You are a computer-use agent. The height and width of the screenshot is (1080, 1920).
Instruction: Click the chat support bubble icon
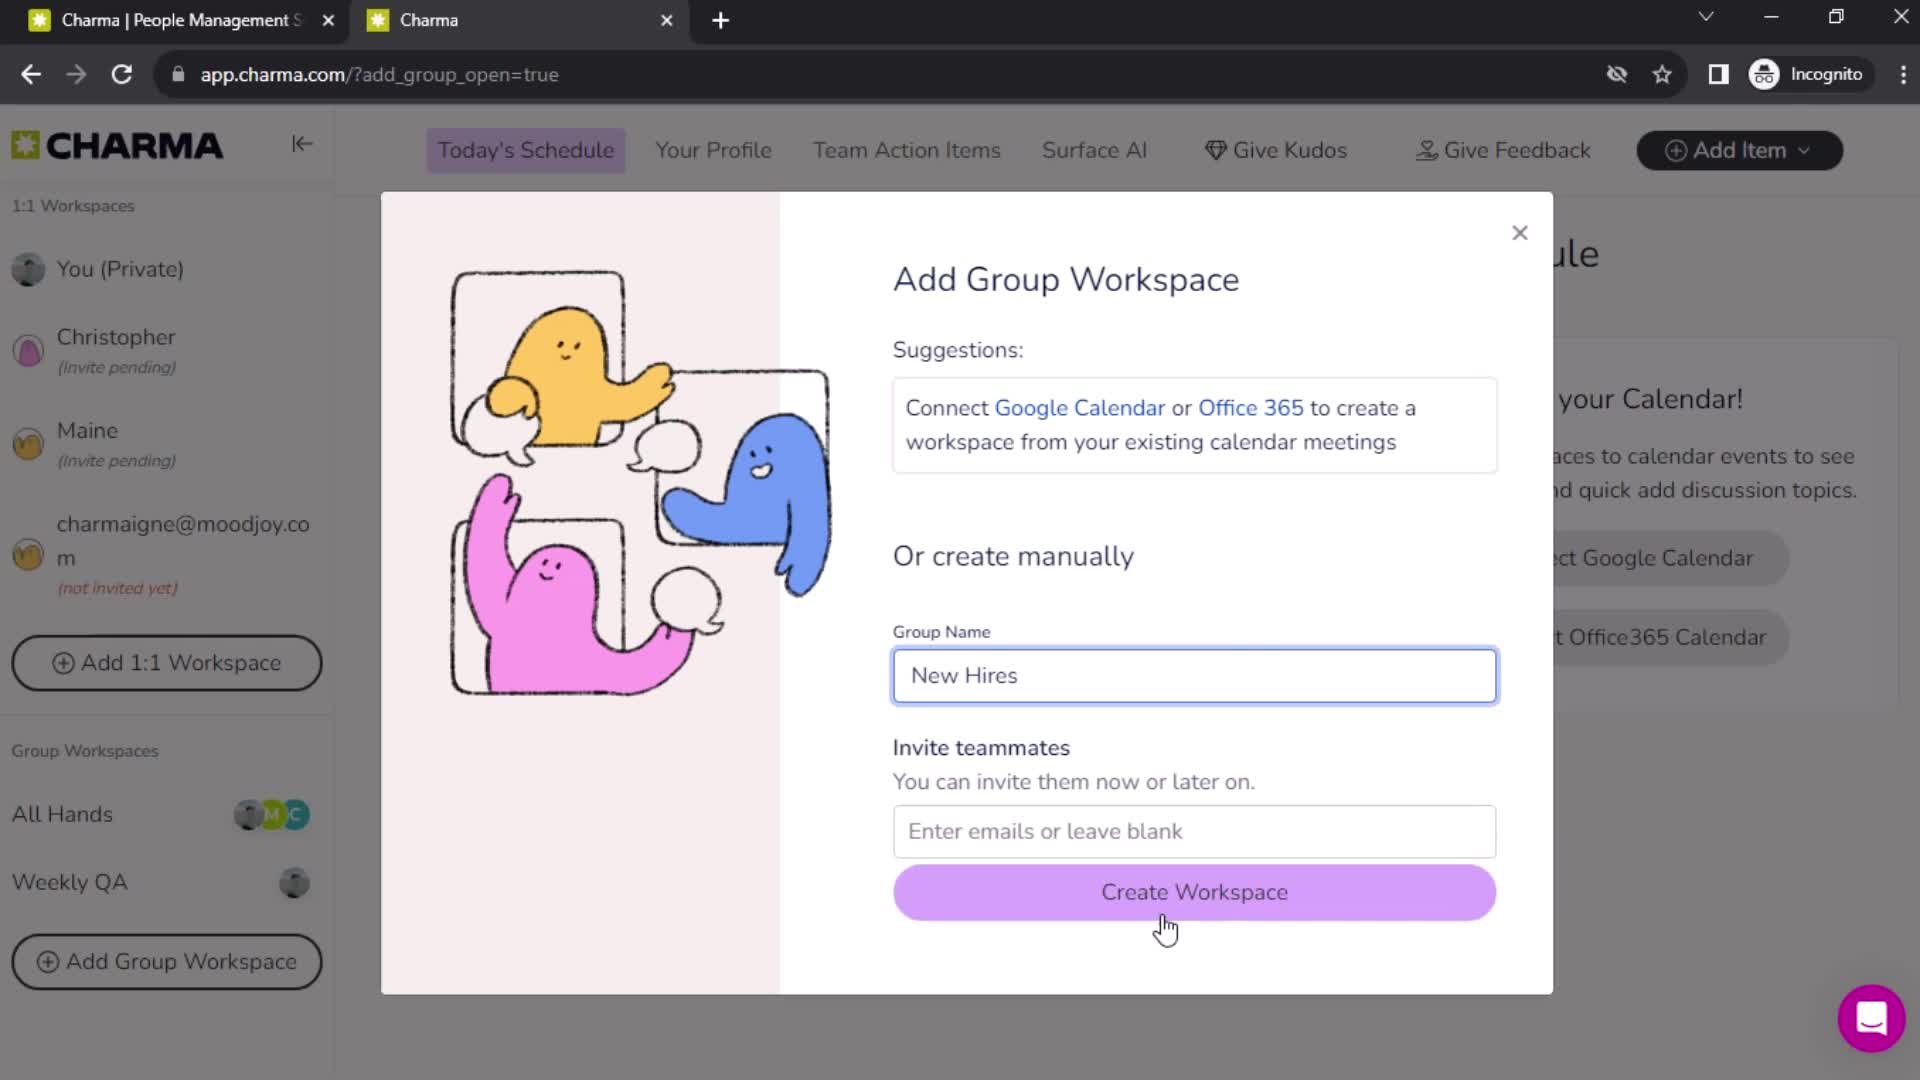pos(1869,1019)
